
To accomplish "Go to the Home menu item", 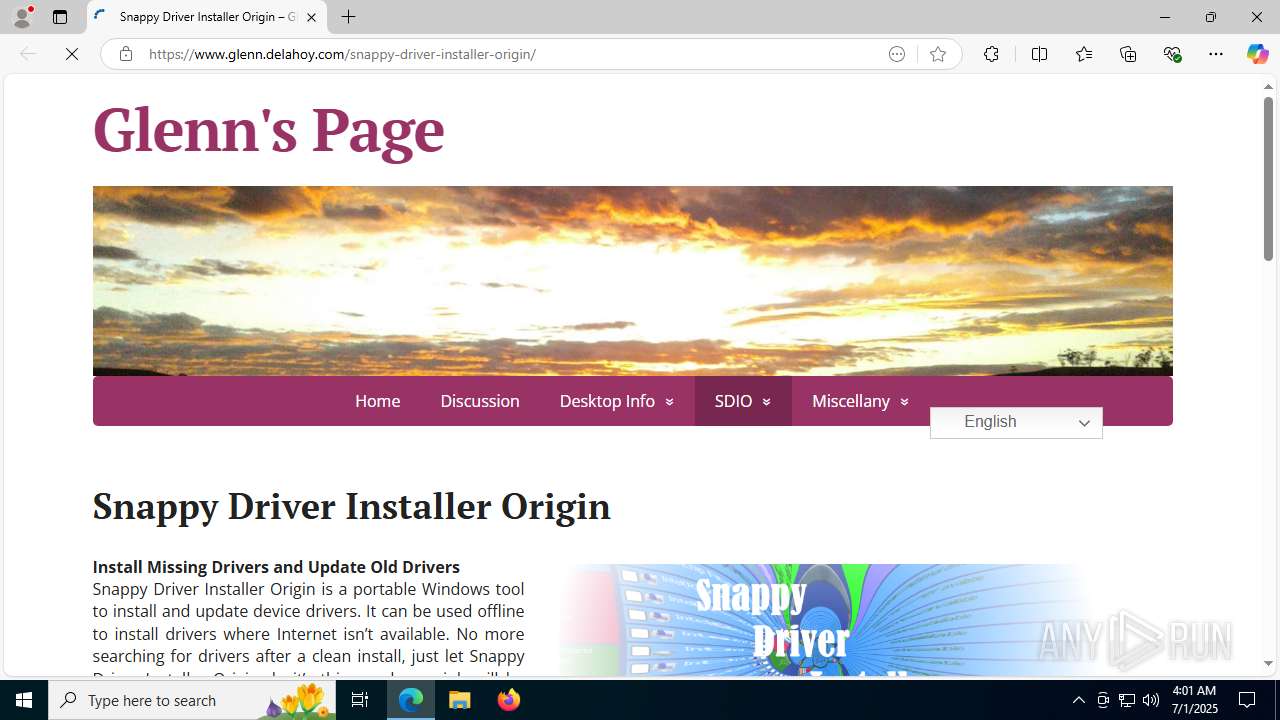I will (x=377, y=401).
